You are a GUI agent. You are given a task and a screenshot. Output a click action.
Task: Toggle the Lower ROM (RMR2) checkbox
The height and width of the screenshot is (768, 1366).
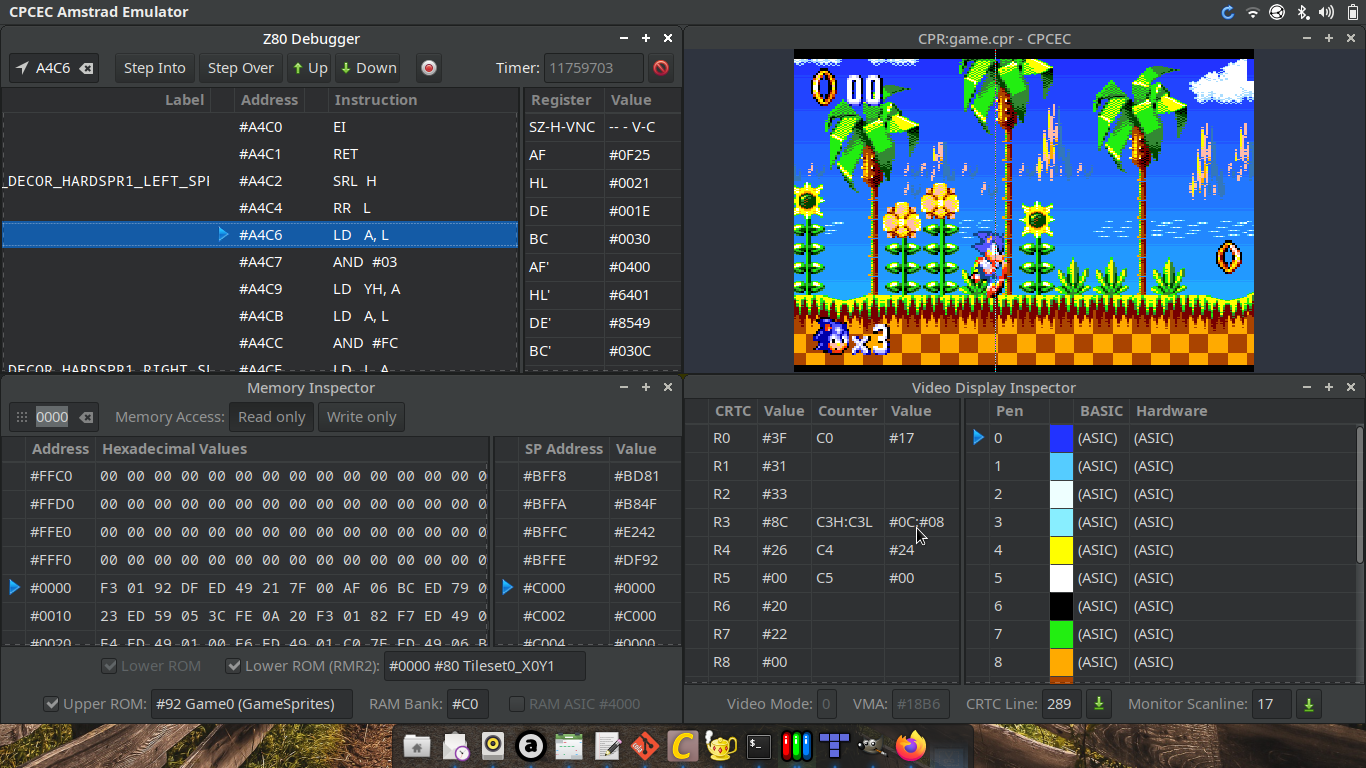[x=234, y=666]
